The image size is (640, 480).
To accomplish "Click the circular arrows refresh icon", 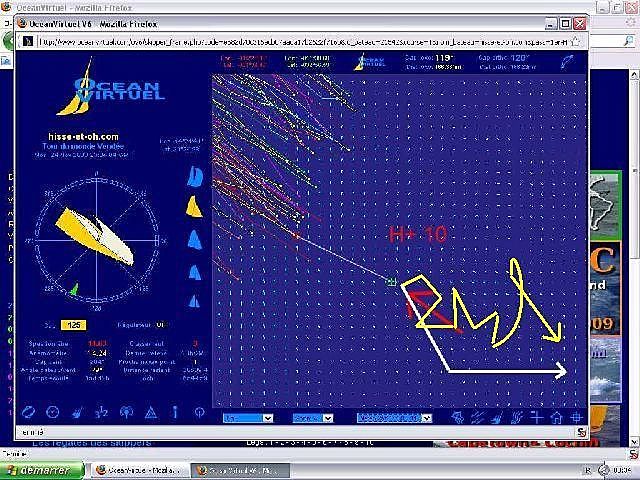I will [28, 412].
